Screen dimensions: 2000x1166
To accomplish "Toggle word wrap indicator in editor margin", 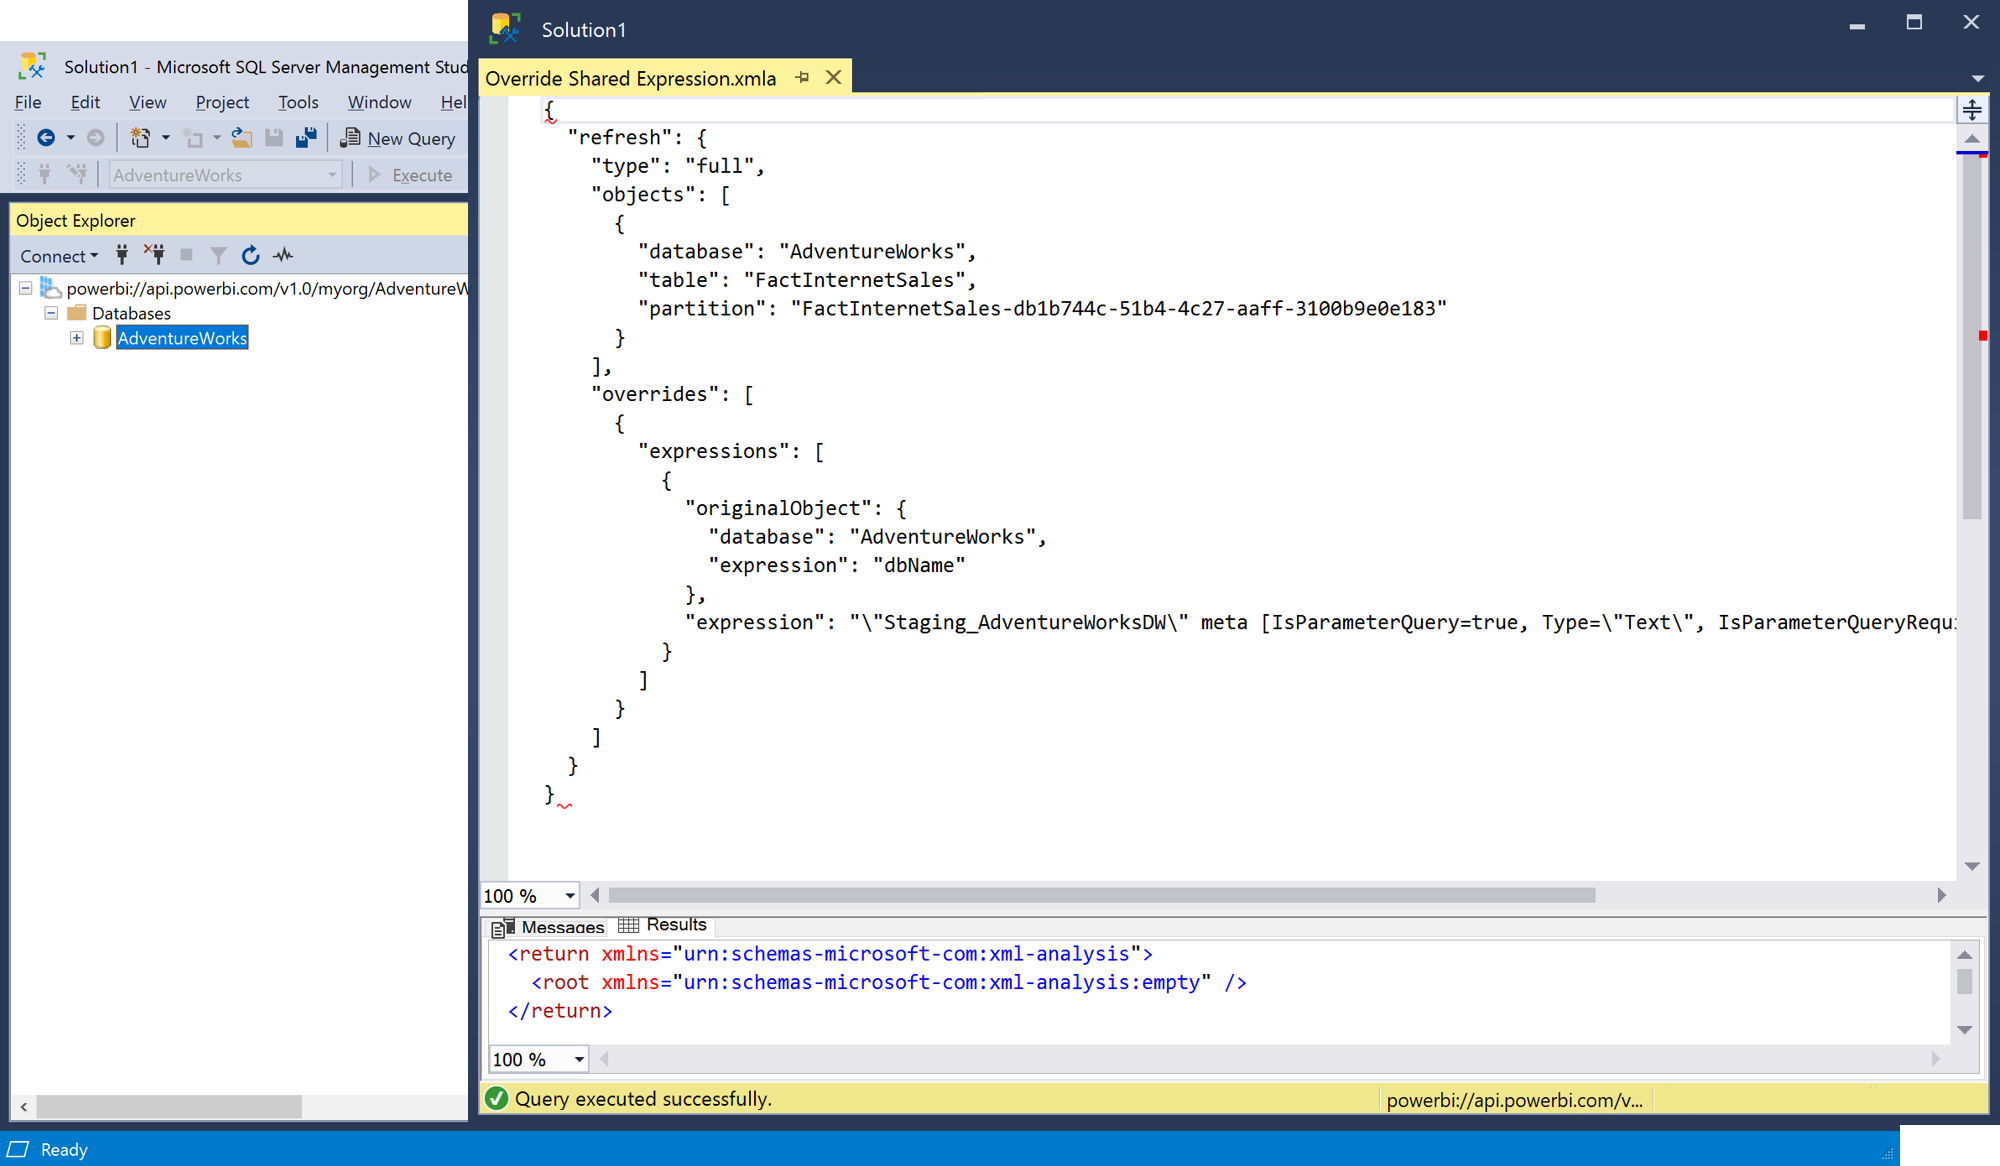I will [x=1971, y=110].
